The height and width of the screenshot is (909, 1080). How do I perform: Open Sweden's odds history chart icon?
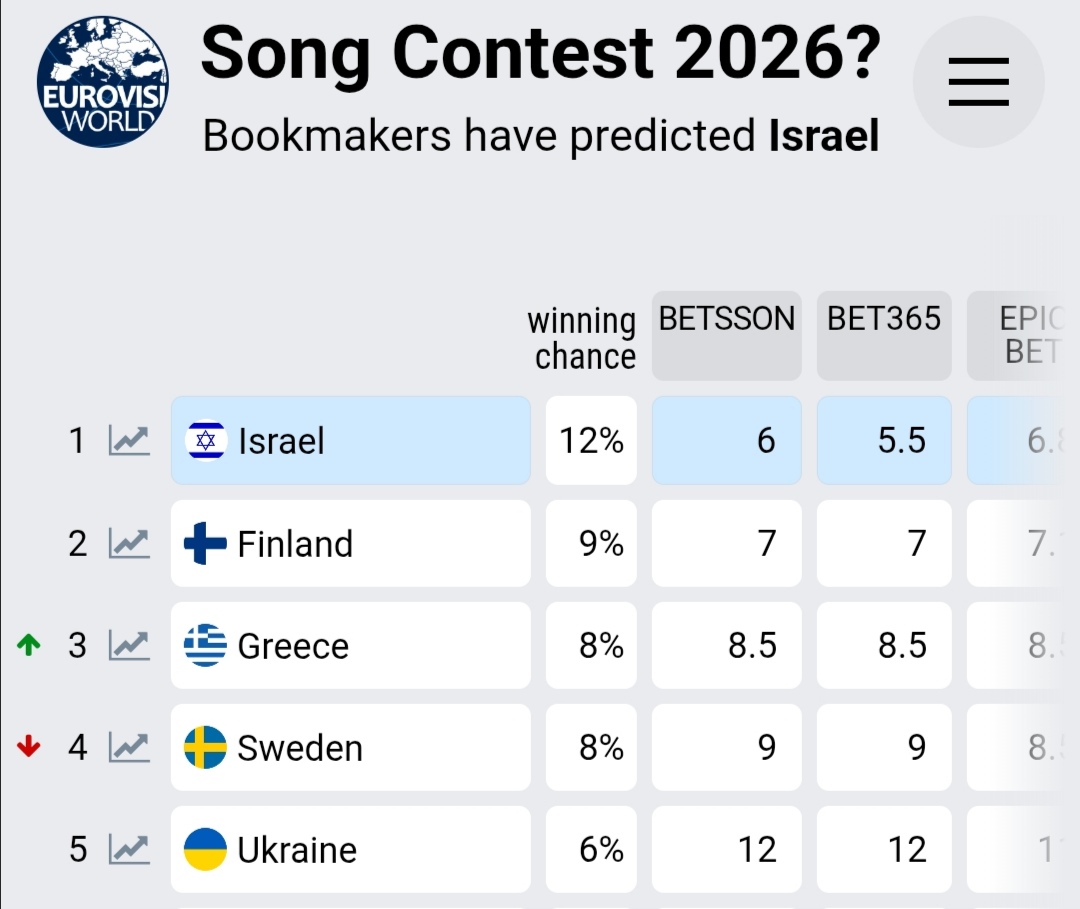[129, 747]
